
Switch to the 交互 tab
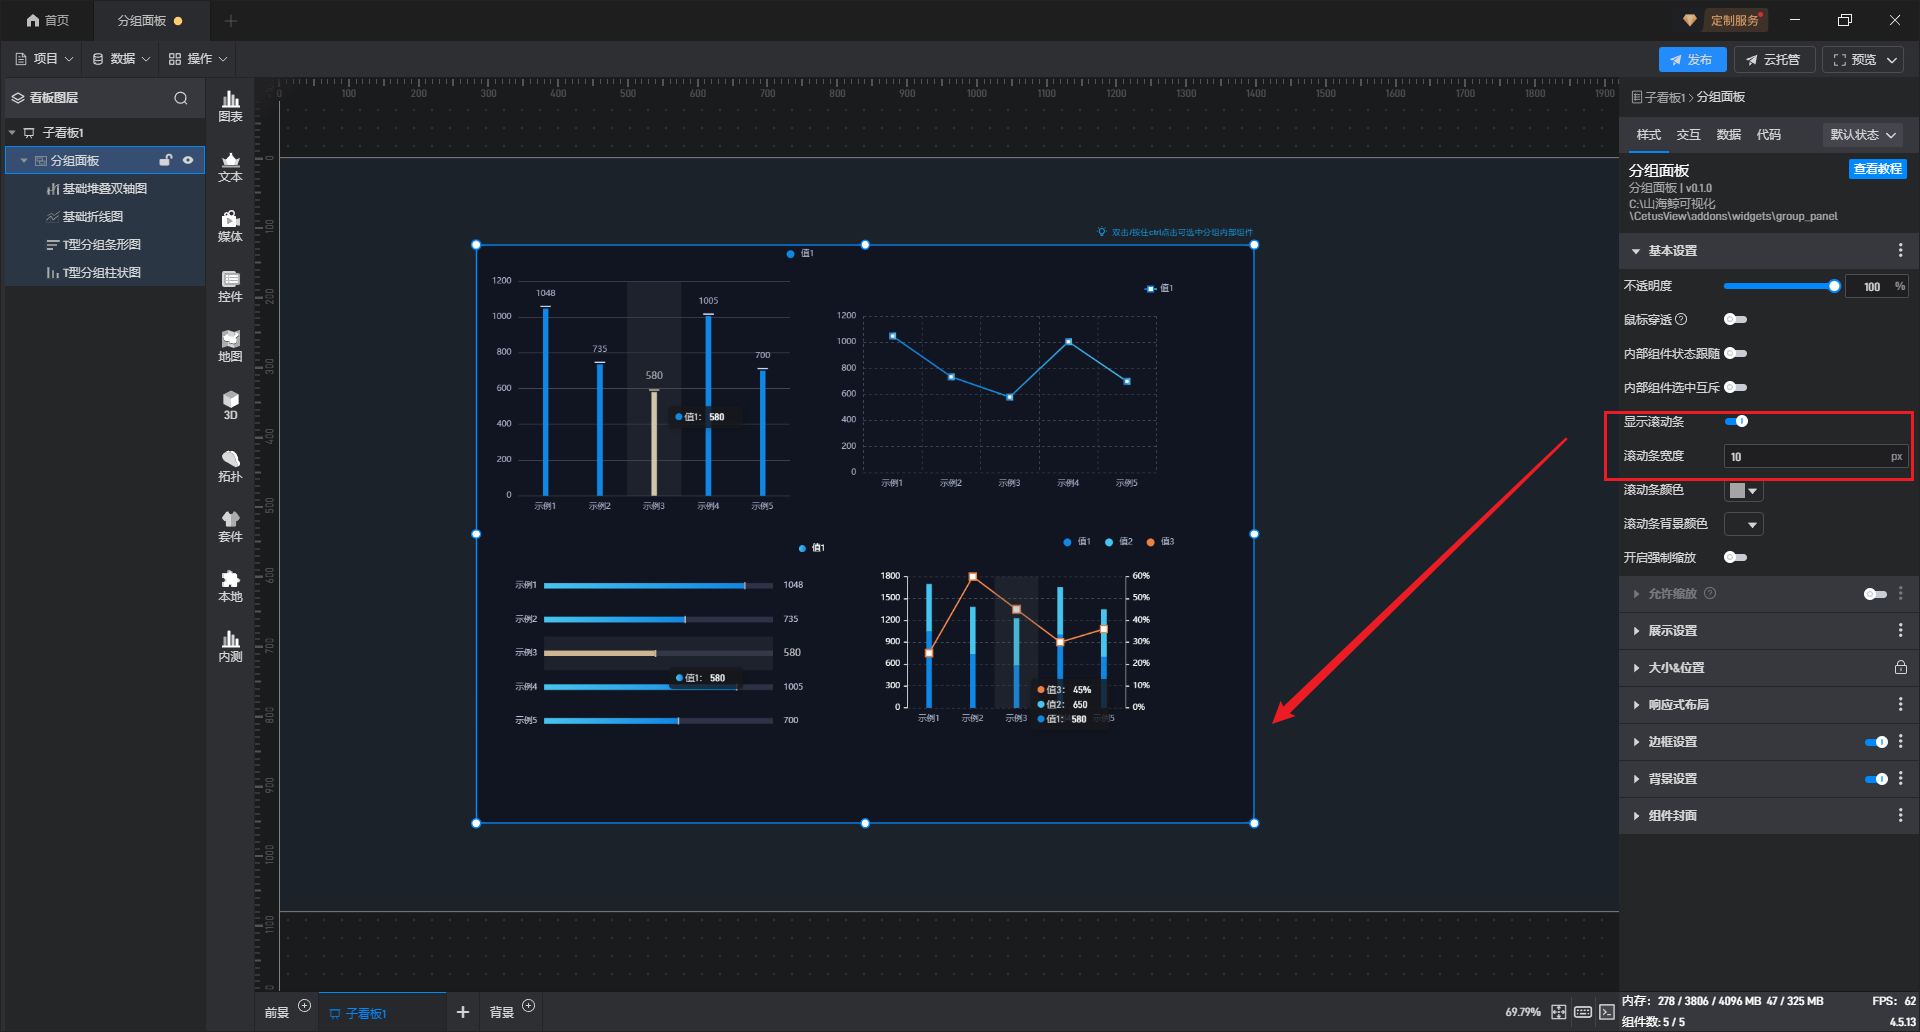[1688, 135]
